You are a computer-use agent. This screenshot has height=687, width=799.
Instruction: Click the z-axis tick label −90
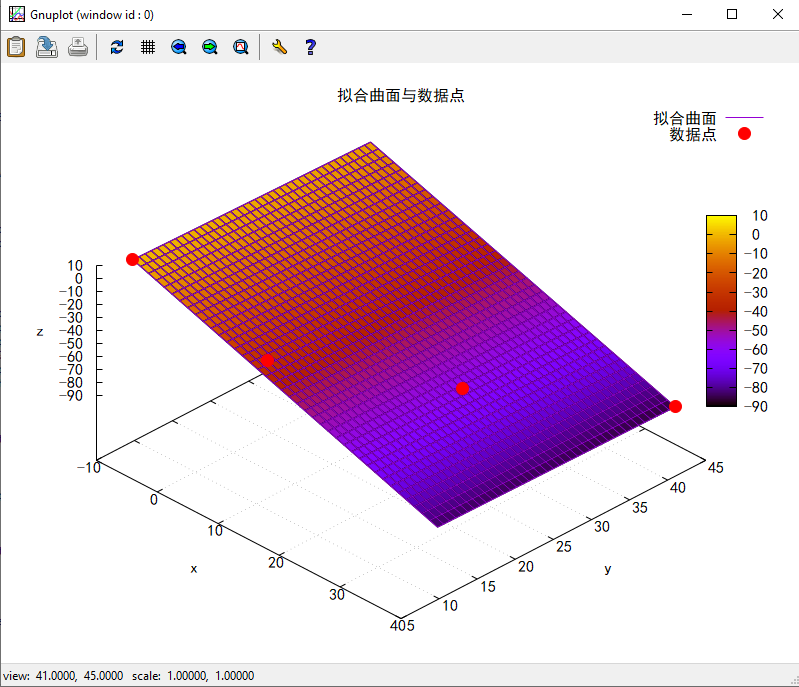tap(71, 395)
